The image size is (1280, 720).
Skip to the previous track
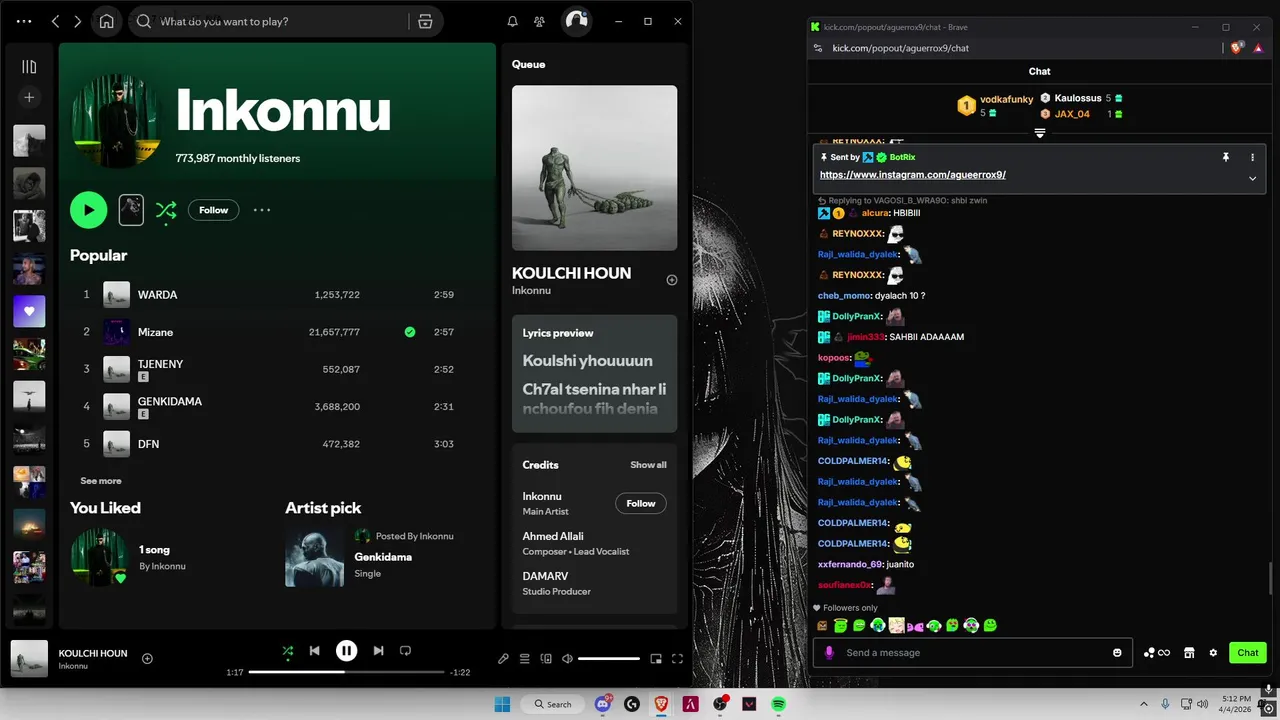point(314,651)
